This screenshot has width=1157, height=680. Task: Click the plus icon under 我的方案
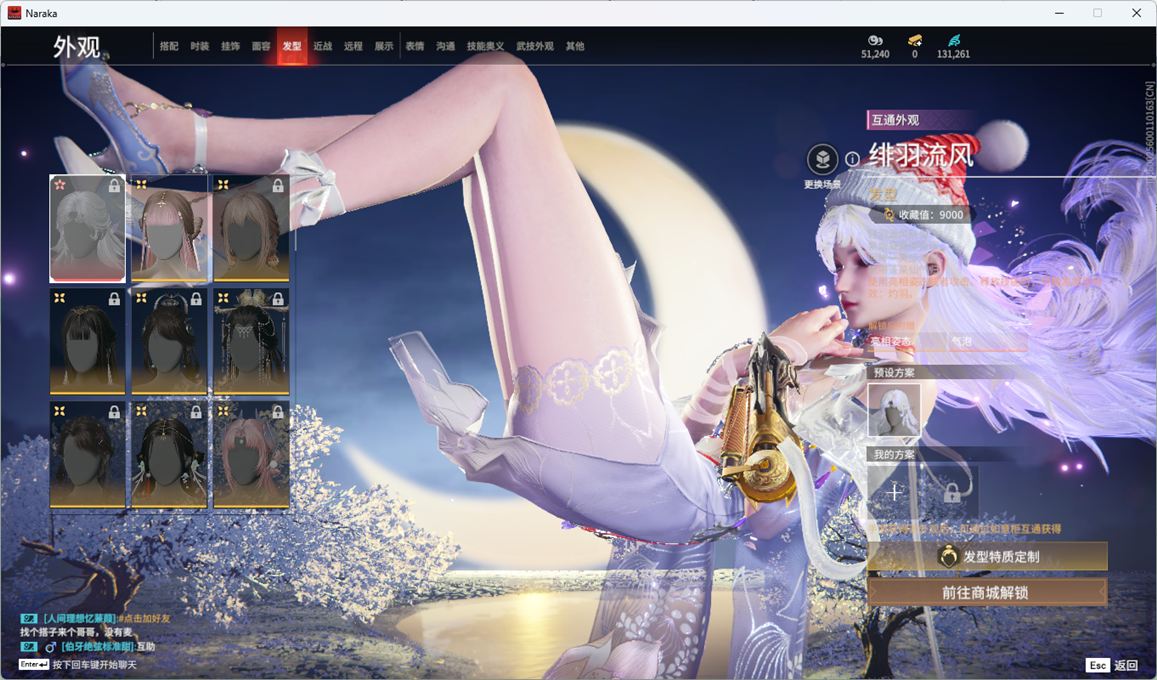(x=894, y=492)
